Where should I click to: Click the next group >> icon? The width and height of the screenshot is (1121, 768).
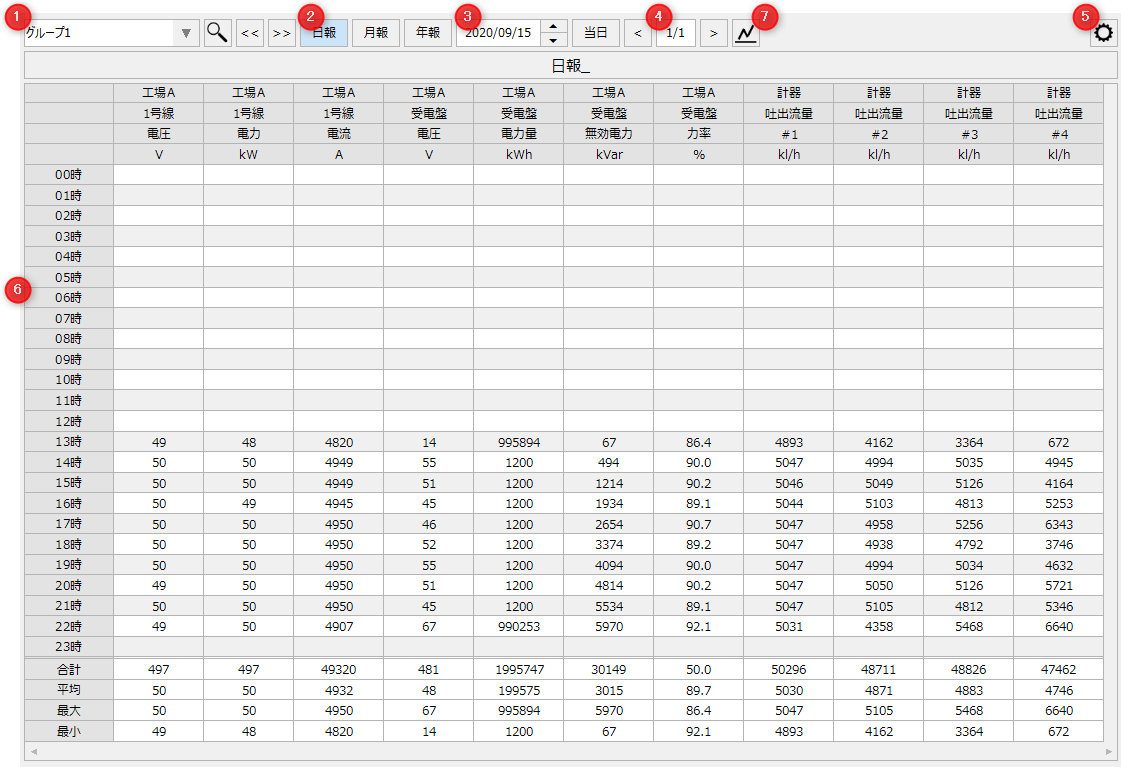[x=281, y=32]
